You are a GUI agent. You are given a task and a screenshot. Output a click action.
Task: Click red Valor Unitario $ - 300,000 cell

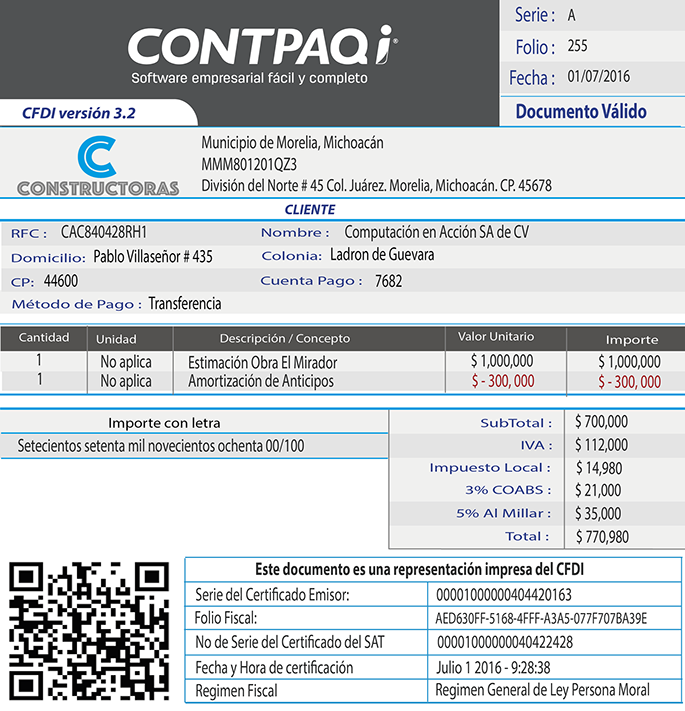click(503, 381)
